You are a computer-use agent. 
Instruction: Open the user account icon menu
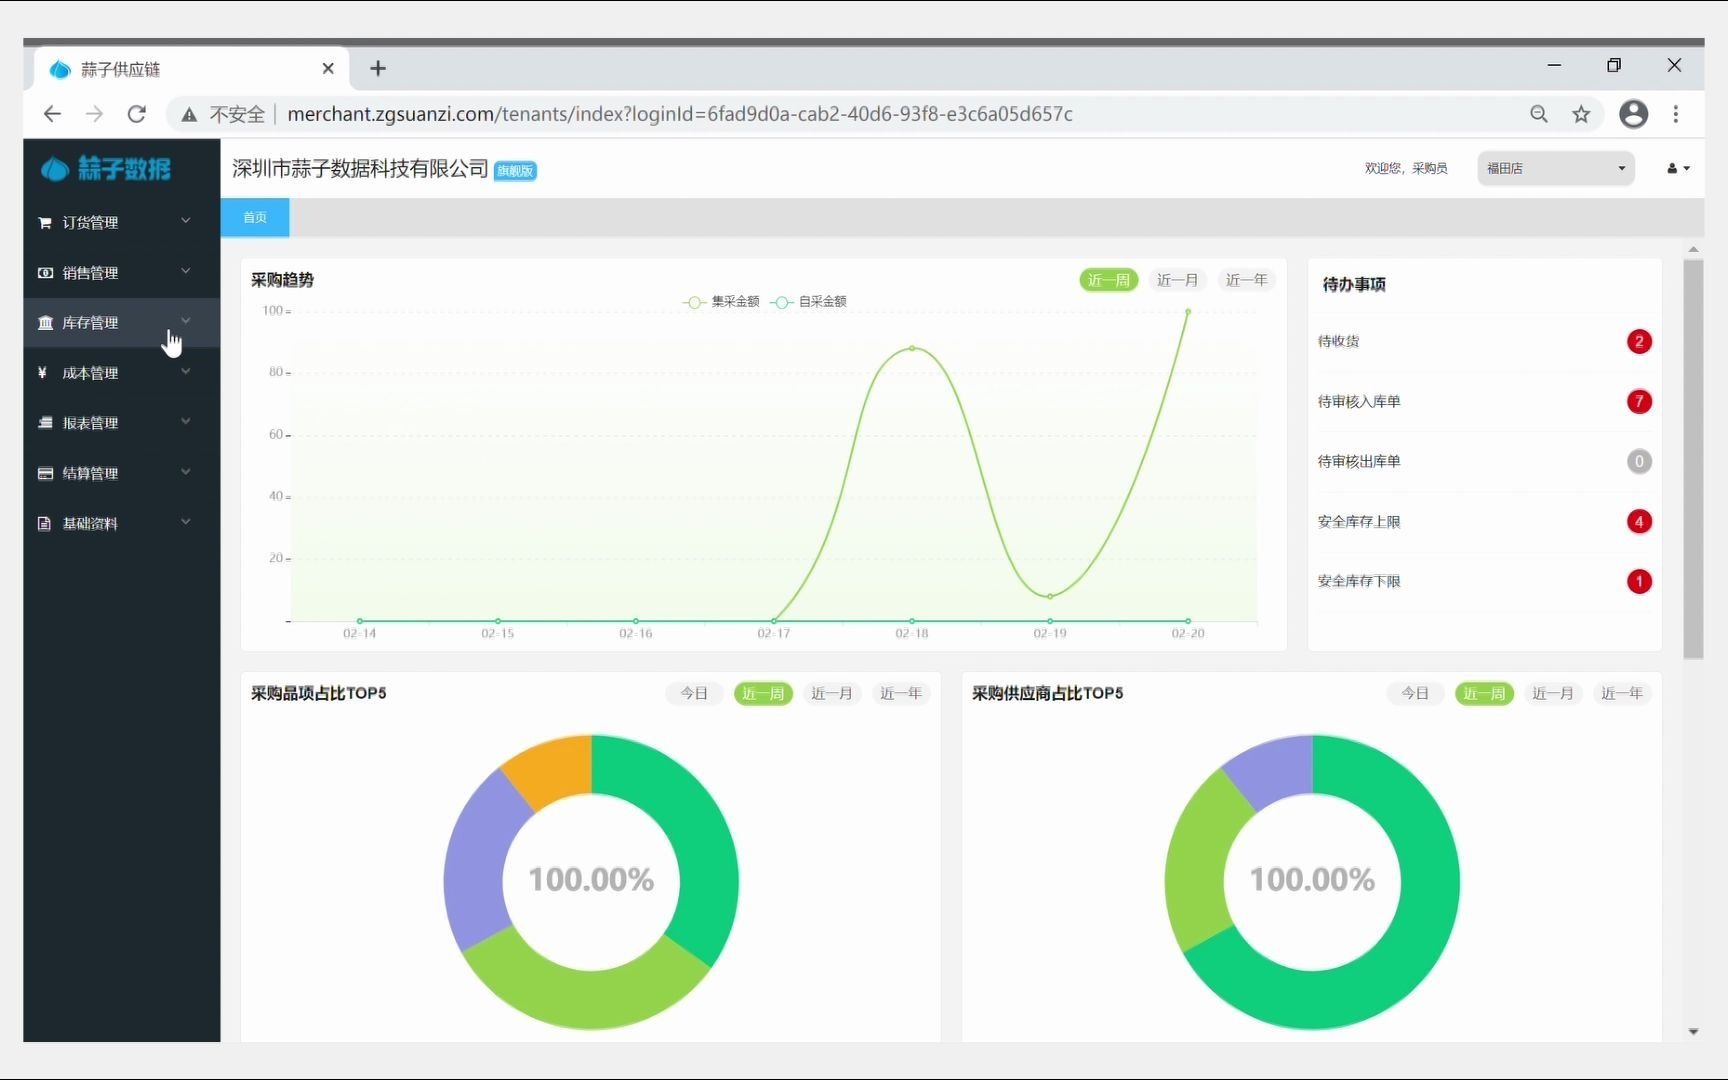coord(1678,168)
